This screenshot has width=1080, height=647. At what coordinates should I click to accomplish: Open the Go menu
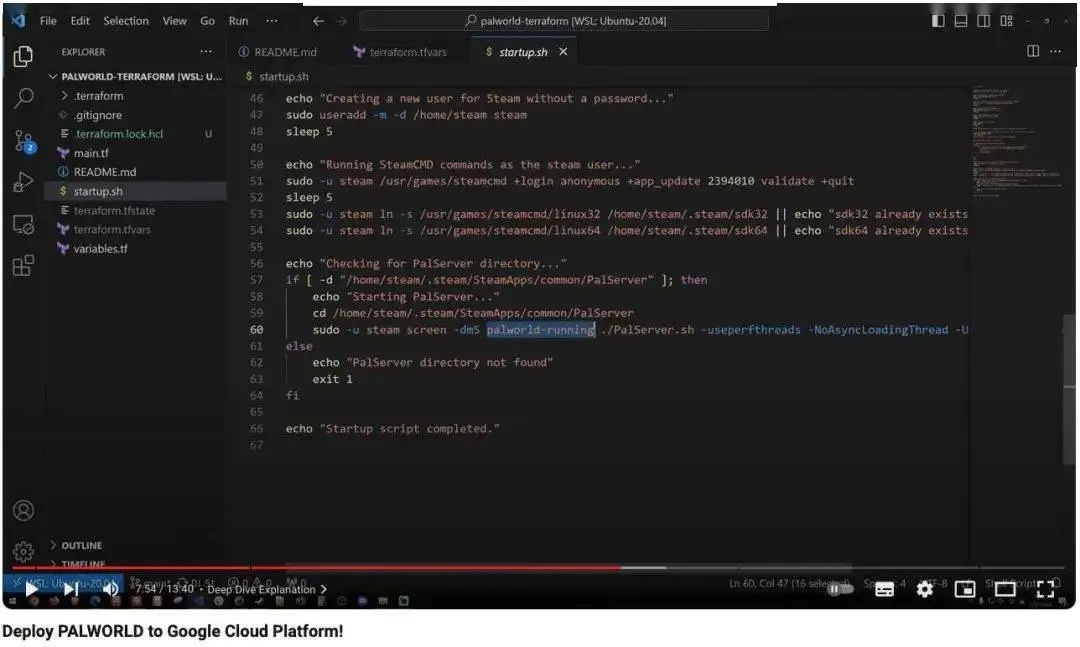tap(207, 21)
